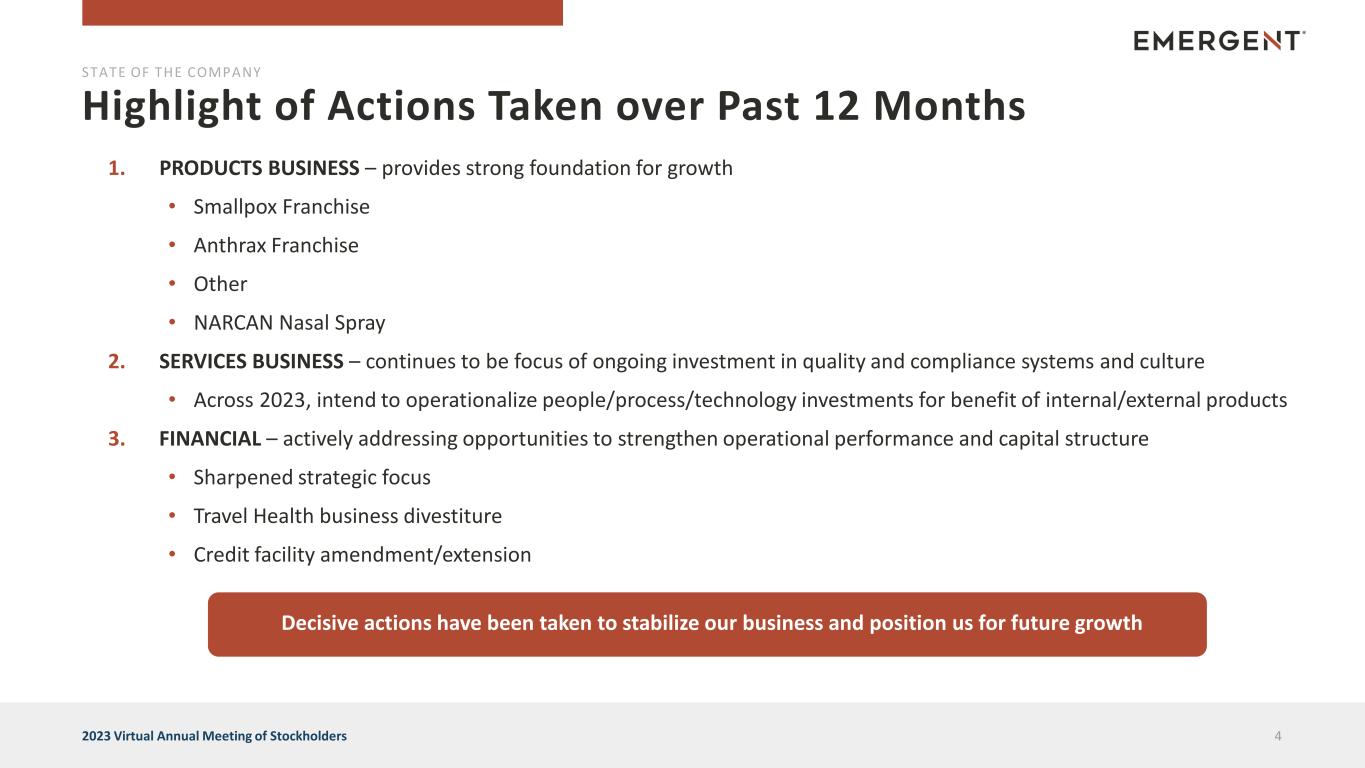Click the 'Across 2023' operationalize bullet

coord(739,400)
